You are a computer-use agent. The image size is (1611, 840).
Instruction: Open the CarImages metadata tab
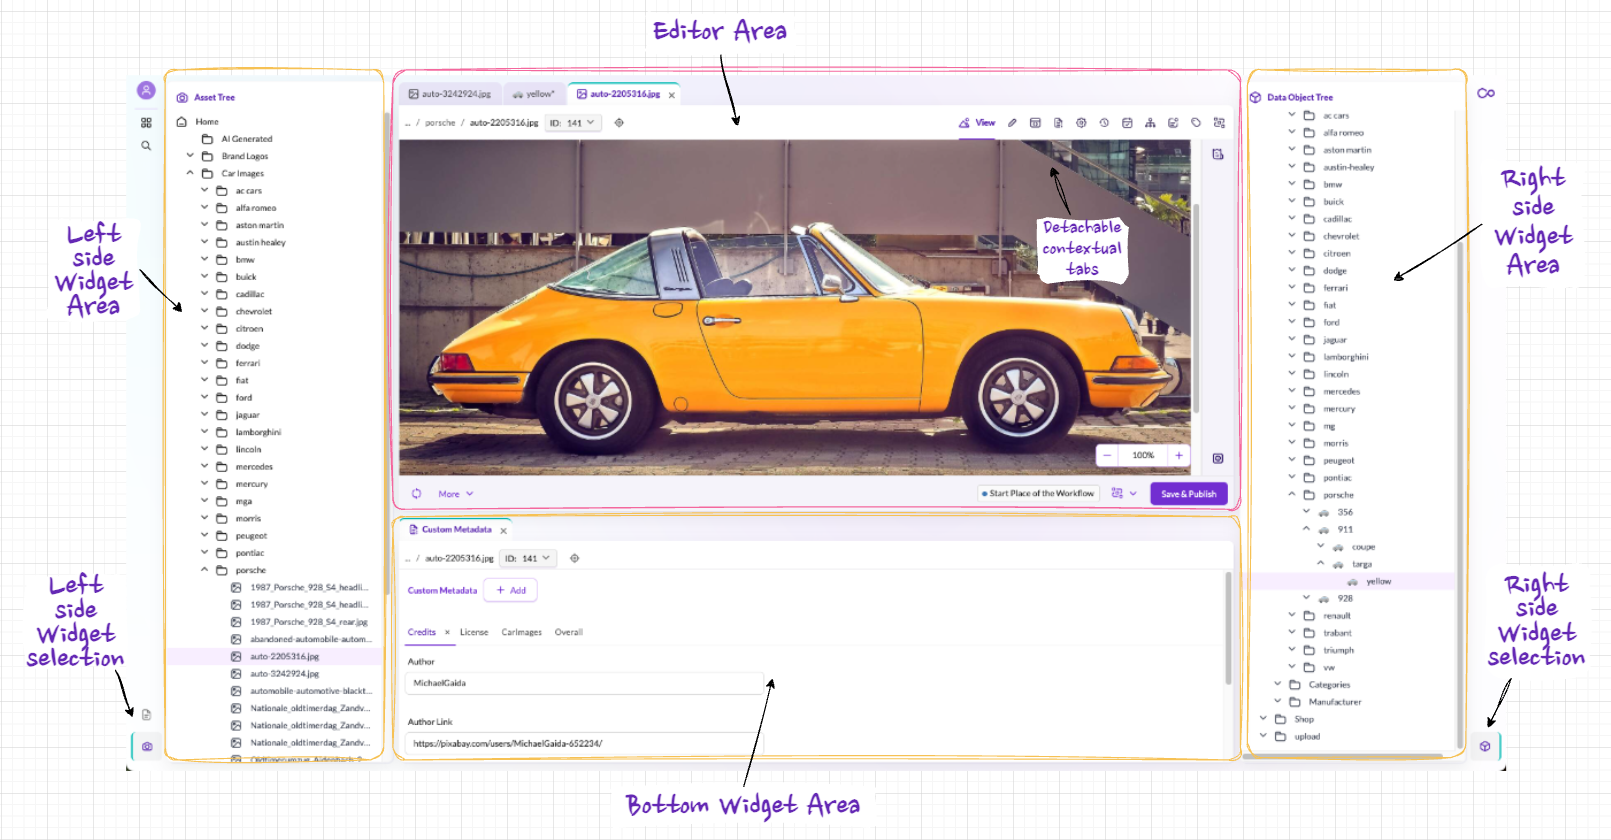[x=521, y=632]
